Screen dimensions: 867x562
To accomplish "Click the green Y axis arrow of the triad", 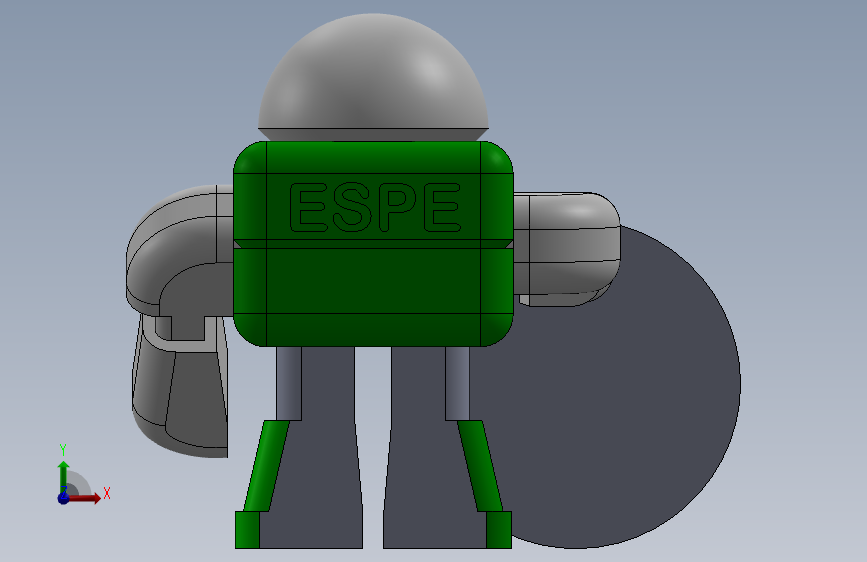I will (x=64, y=476).
